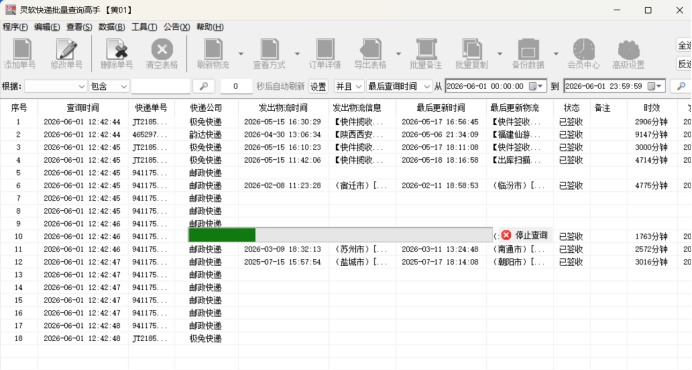Viewport: 692px width, 370px height.
Task: Click the 9147分钟 cell
Action: pos(651,134)
